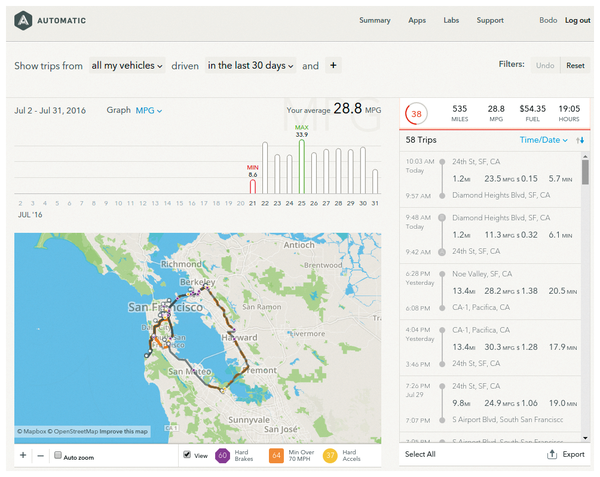Viewport: 600px width, 477px height.
Task: Log out of the account
Action: point(577,21)
